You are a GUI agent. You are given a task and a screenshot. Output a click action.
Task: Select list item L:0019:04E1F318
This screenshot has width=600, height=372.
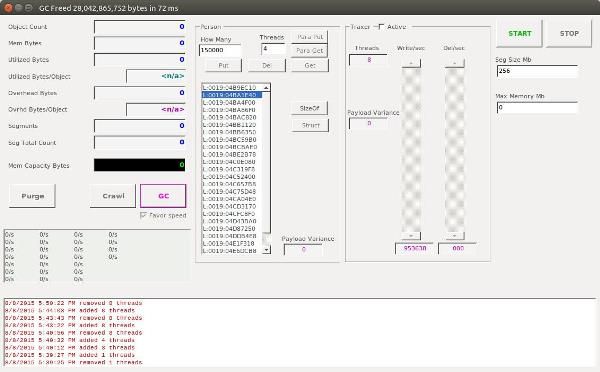pyautogui.click(x=232, y=243)
